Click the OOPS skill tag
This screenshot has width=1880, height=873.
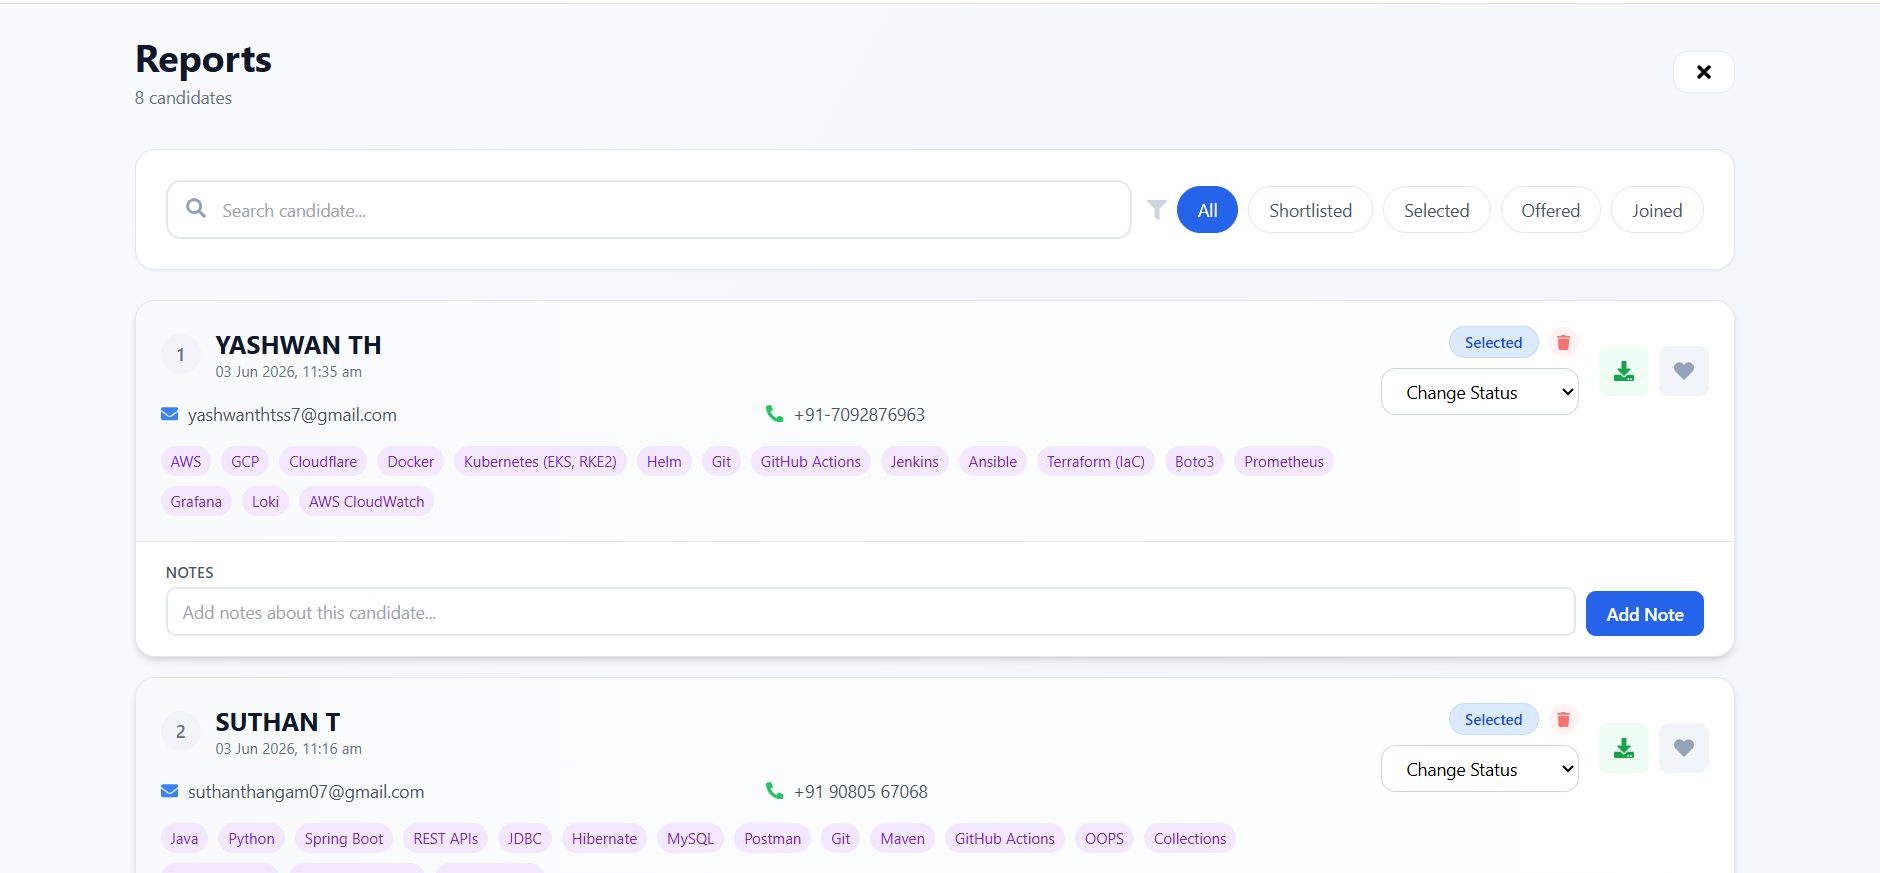(x=1104, y=839)
